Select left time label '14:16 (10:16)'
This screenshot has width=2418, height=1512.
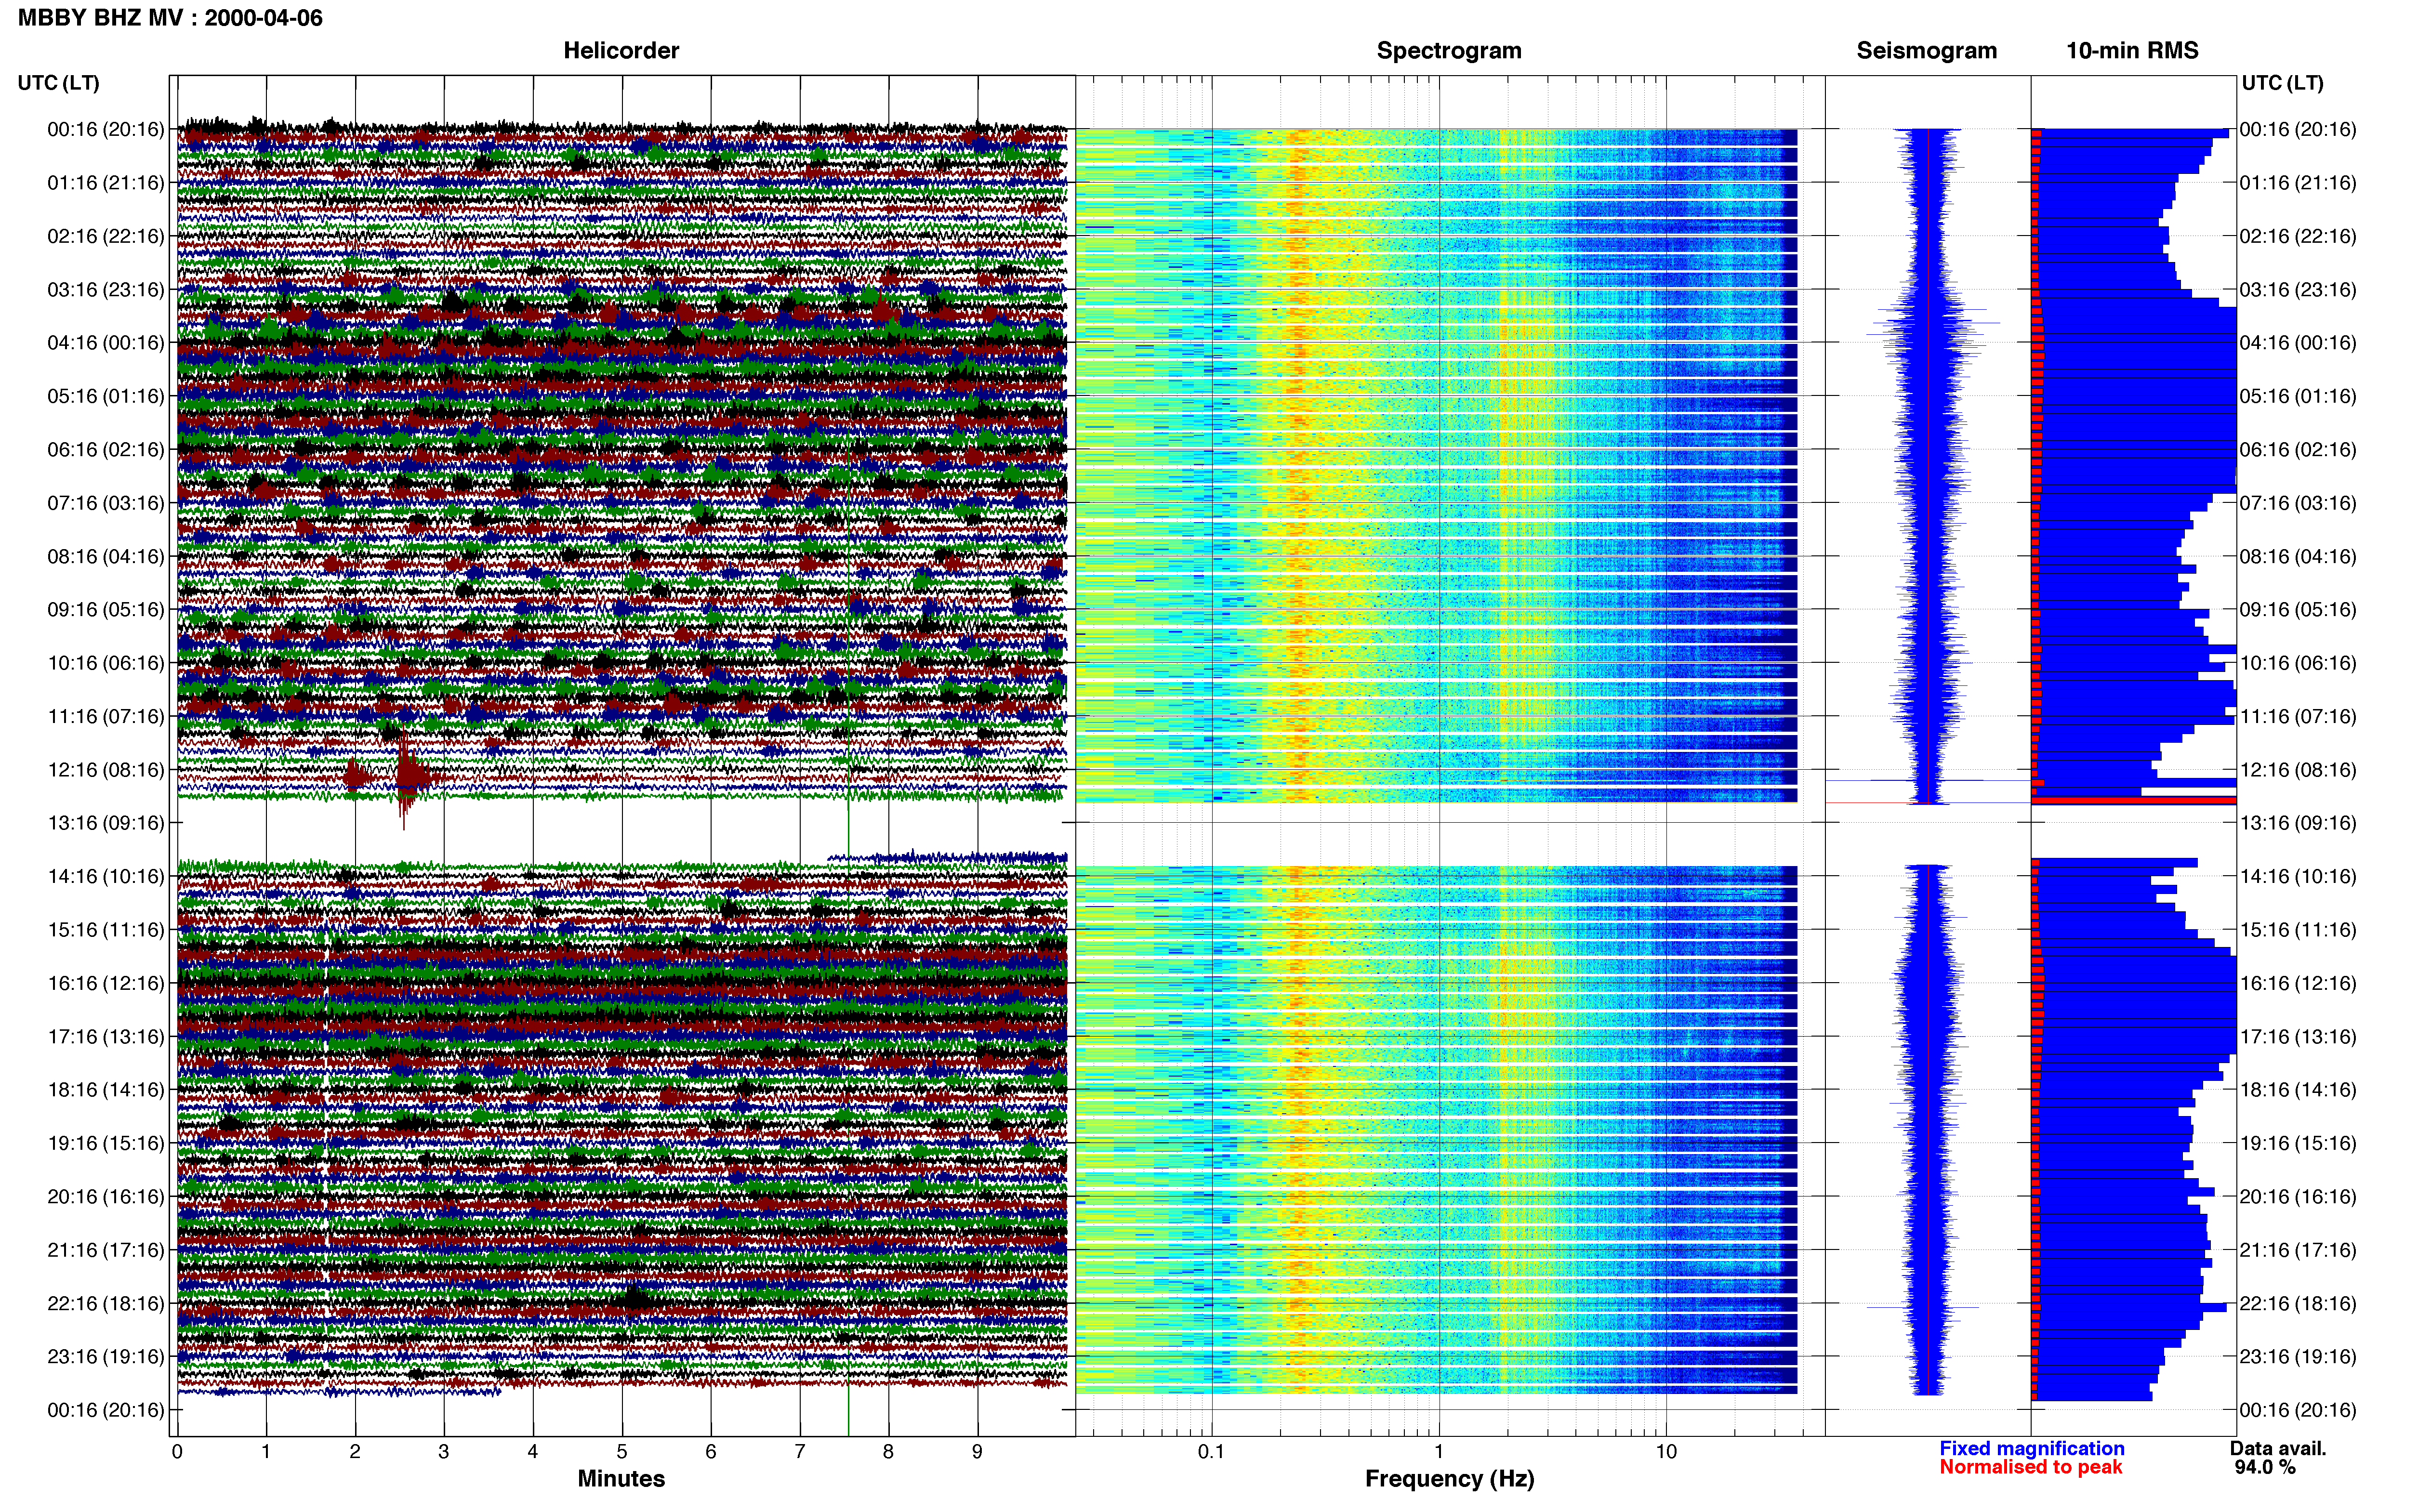(x=106, y=877)
